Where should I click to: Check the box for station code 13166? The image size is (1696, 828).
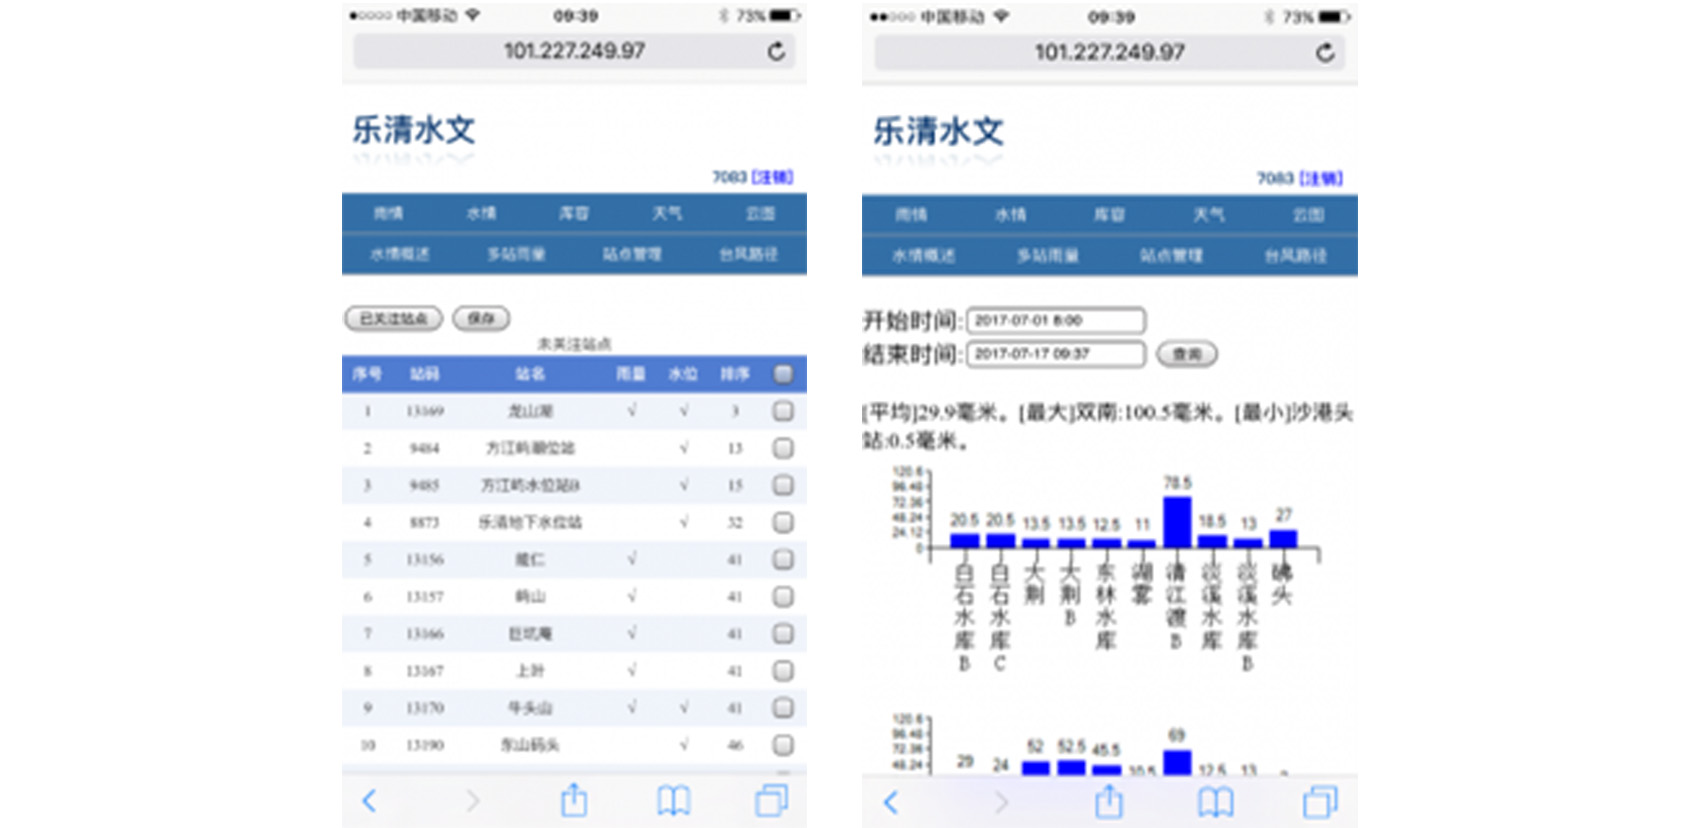point(783,633)
